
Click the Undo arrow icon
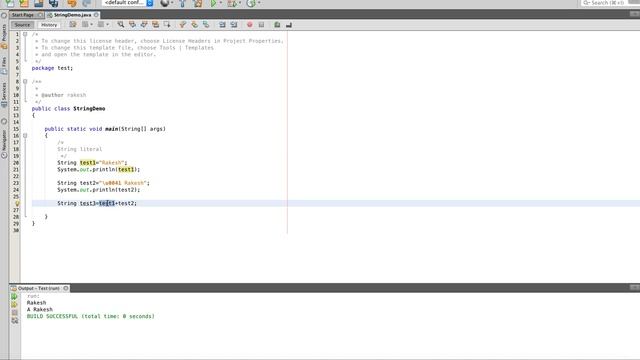pyautogui.click(x=72, y=3)
